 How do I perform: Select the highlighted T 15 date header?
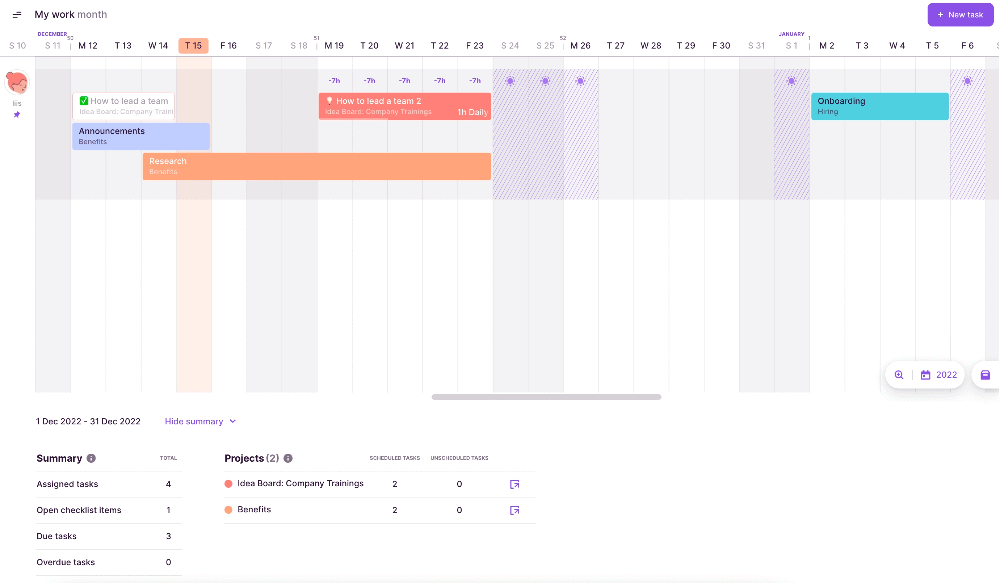pyautogui.click(x=193, y=46)
